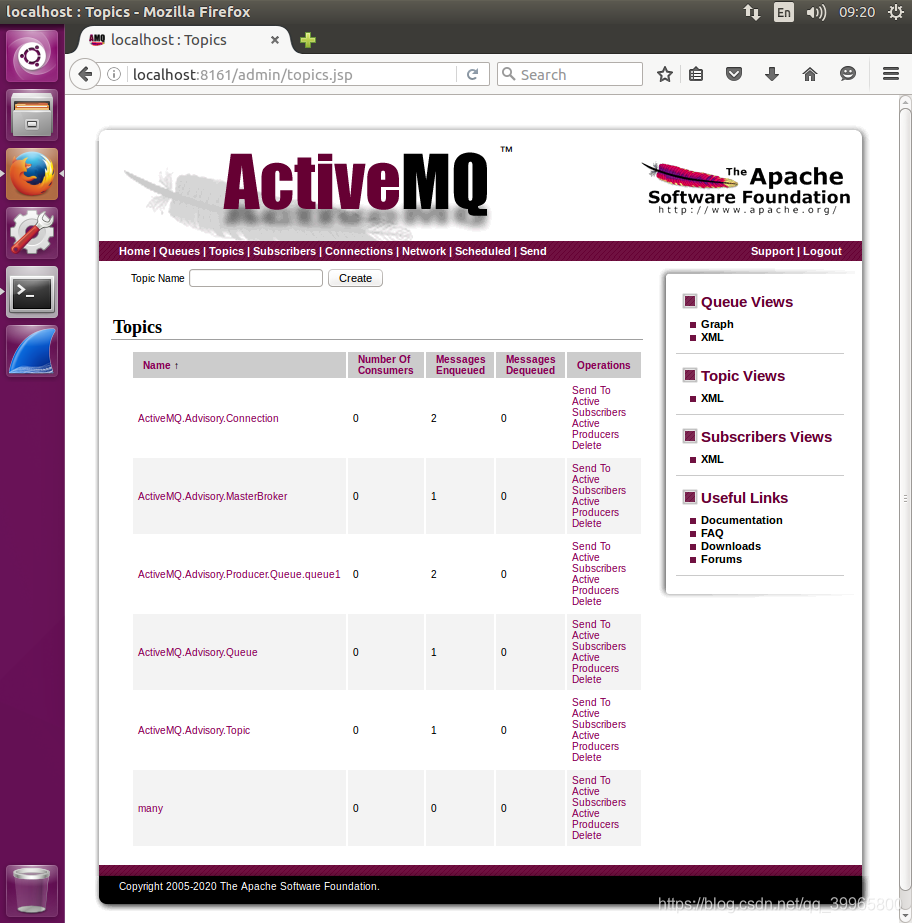
Task: Open Graph under Queue Views
Action: pos(717,324)
